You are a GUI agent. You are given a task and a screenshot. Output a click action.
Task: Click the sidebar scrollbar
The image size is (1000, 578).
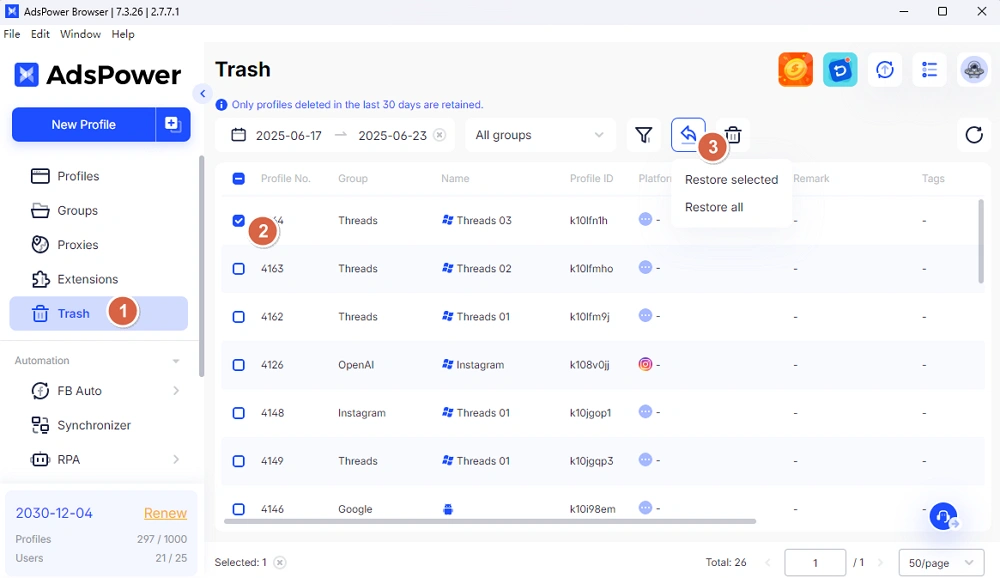click(202, 266)
